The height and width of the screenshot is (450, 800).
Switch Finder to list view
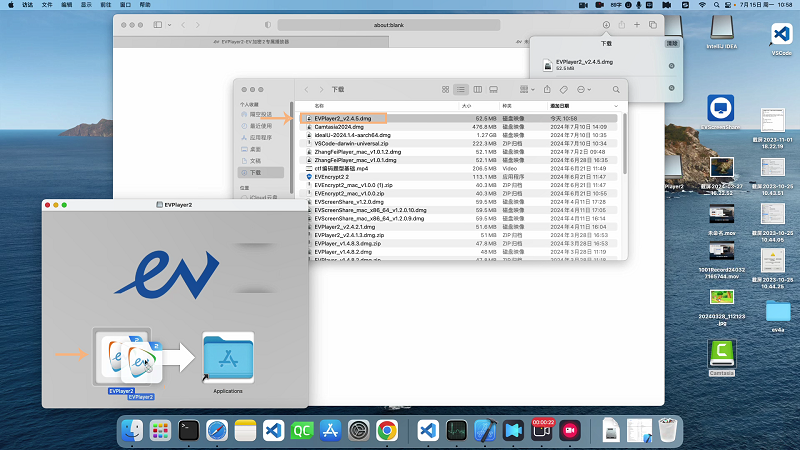(x=461, y=89)
